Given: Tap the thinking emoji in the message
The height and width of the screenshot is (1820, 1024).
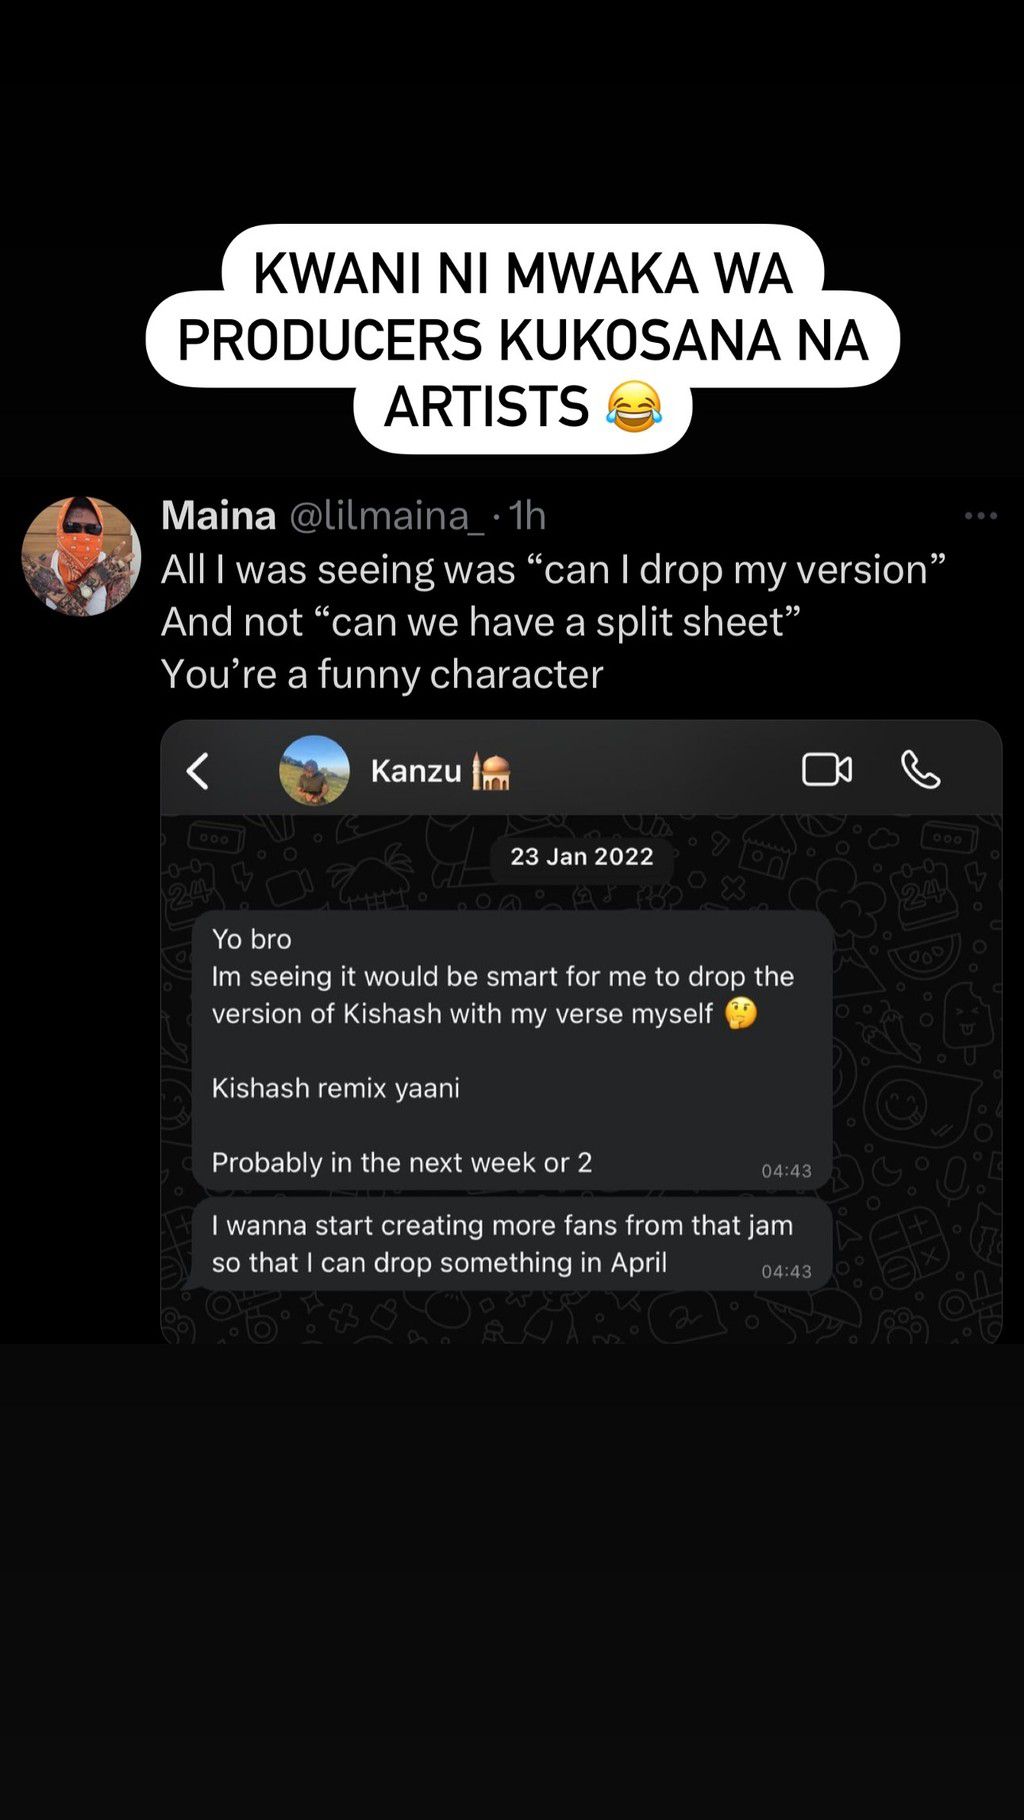Looking at the screenshot, I should [741, 1014].
